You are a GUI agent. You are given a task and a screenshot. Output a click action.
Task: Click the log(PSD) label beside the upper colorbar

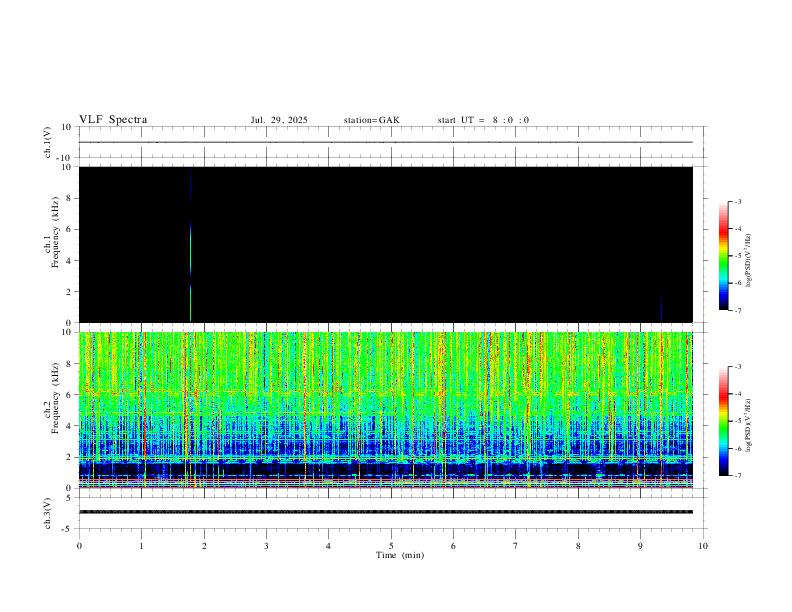click(x=748, y=260)
